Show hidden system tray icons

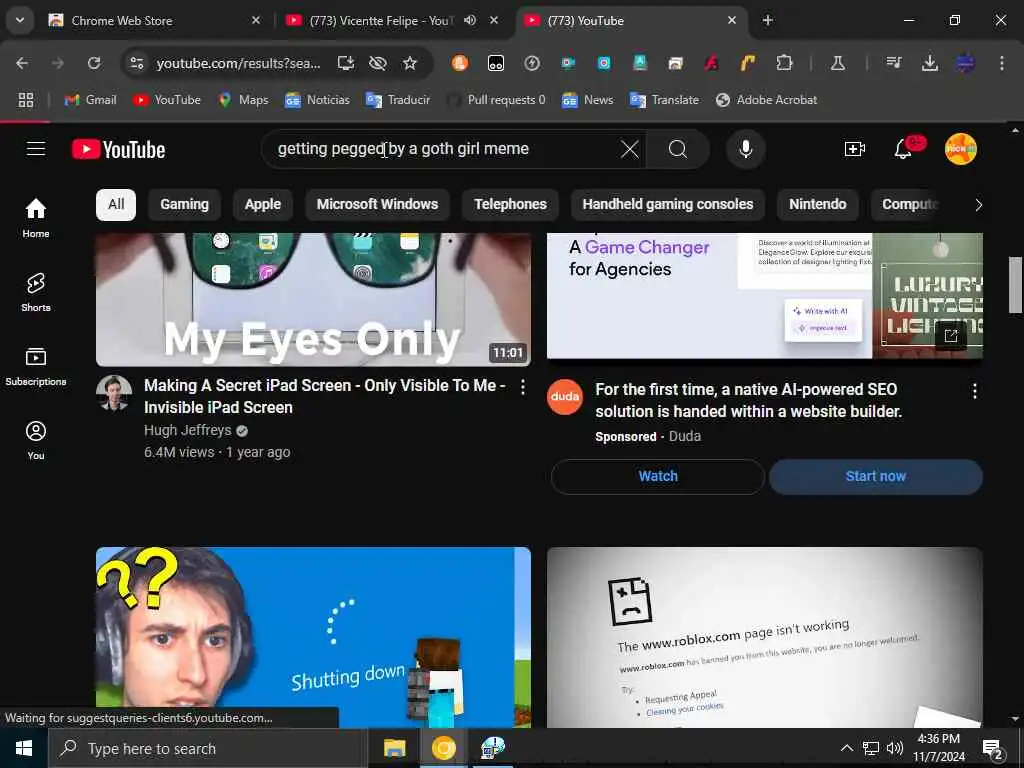[846, 748]
